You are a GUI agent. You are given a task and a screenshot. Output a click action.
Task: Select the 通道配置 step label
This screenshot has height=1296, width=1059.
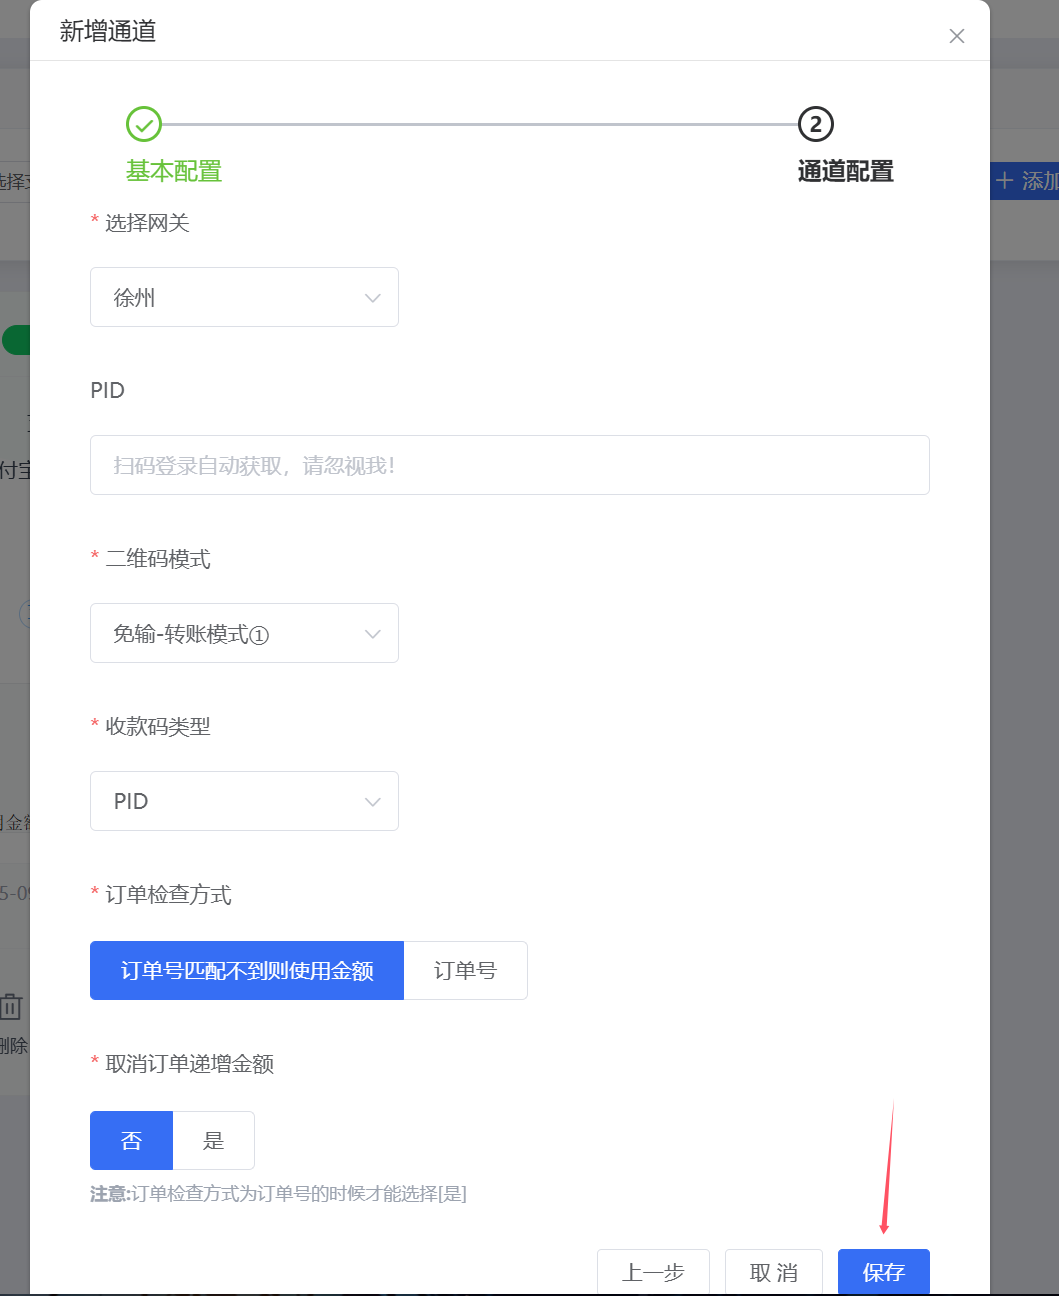tap(845, 172)
